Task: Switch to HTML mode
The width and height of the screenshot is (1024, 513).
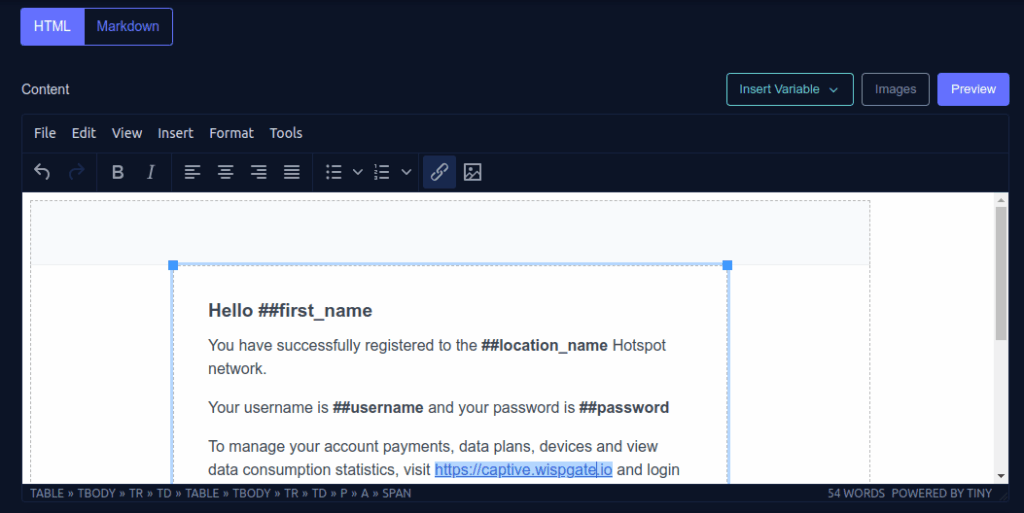Action: click(x=52, y=27)
